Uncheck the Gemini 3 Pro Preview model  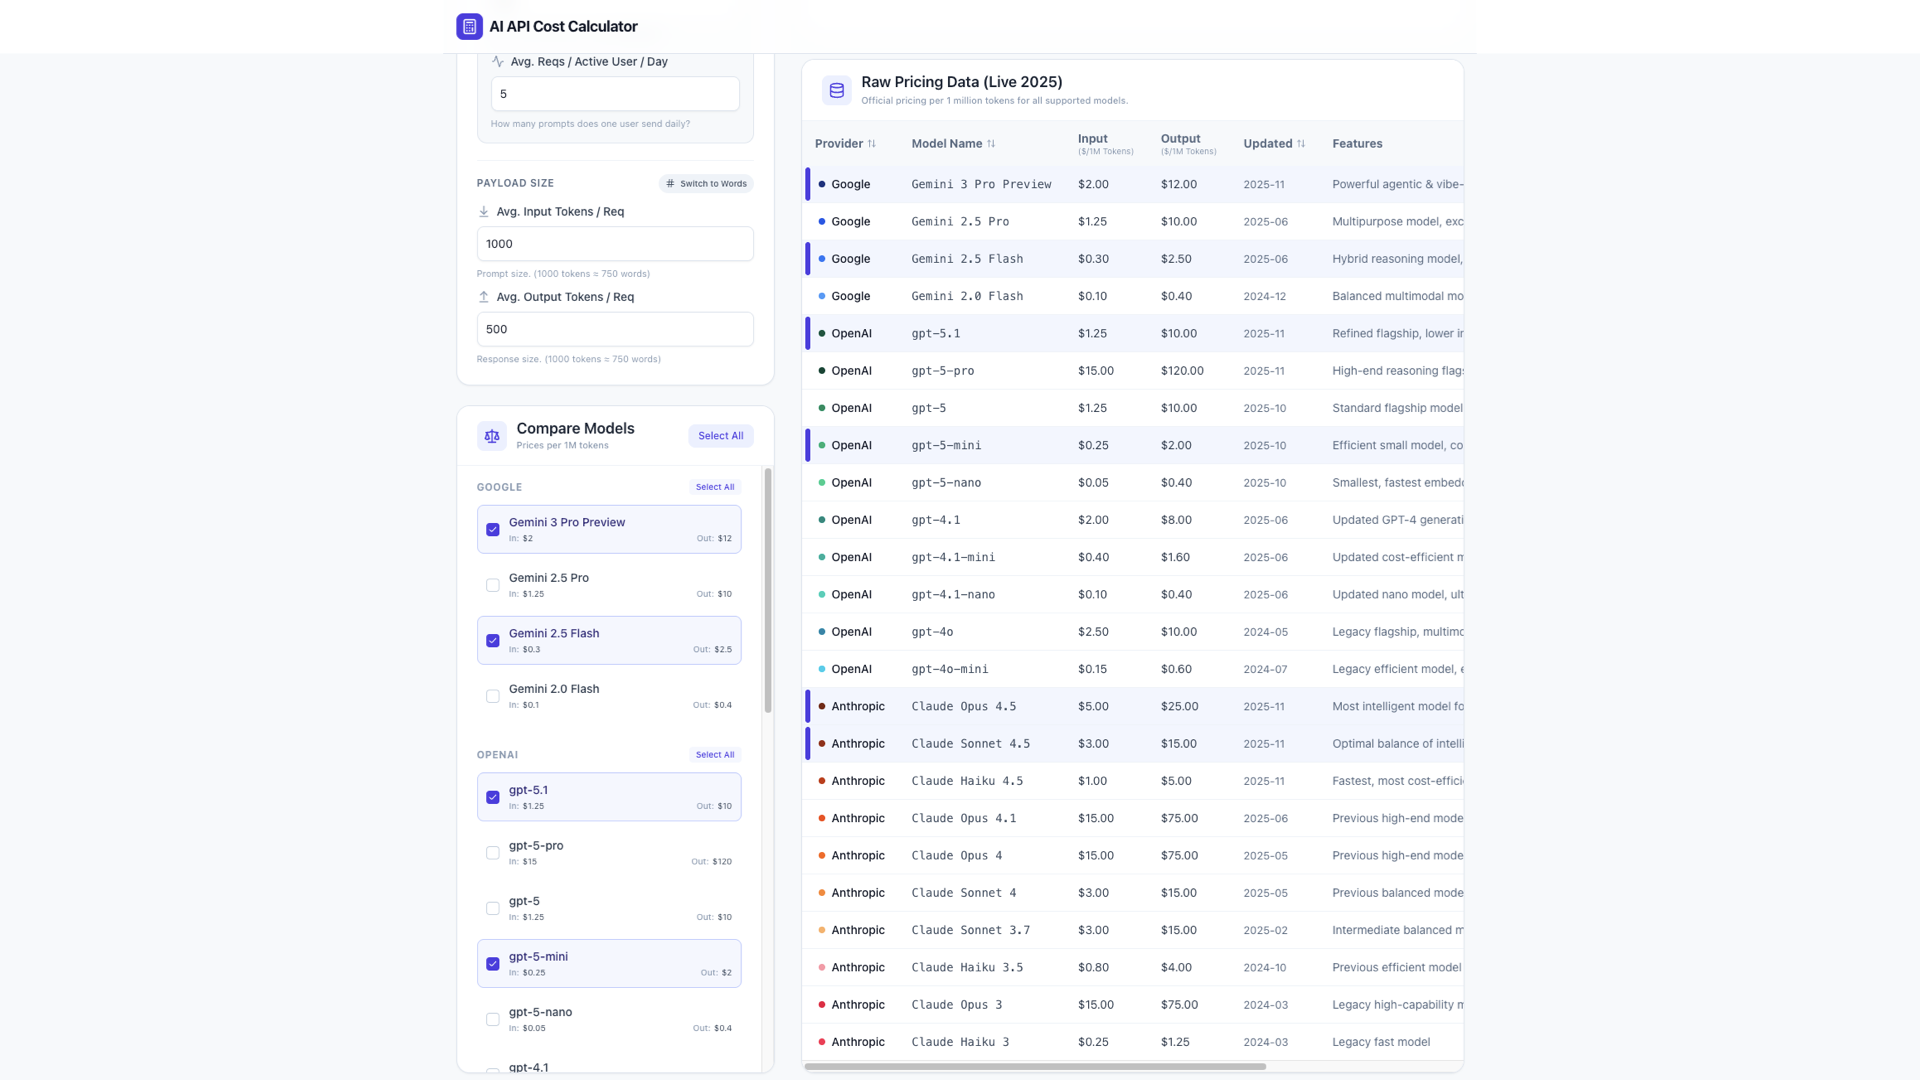[x=492, y=529]
